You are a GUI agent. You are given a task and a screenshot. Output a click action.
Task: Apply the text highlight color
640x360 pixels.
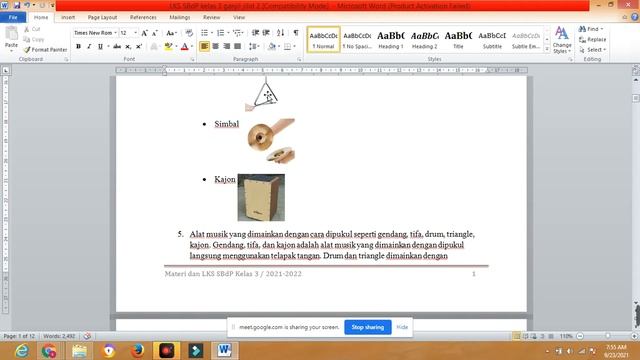[168, 47]
